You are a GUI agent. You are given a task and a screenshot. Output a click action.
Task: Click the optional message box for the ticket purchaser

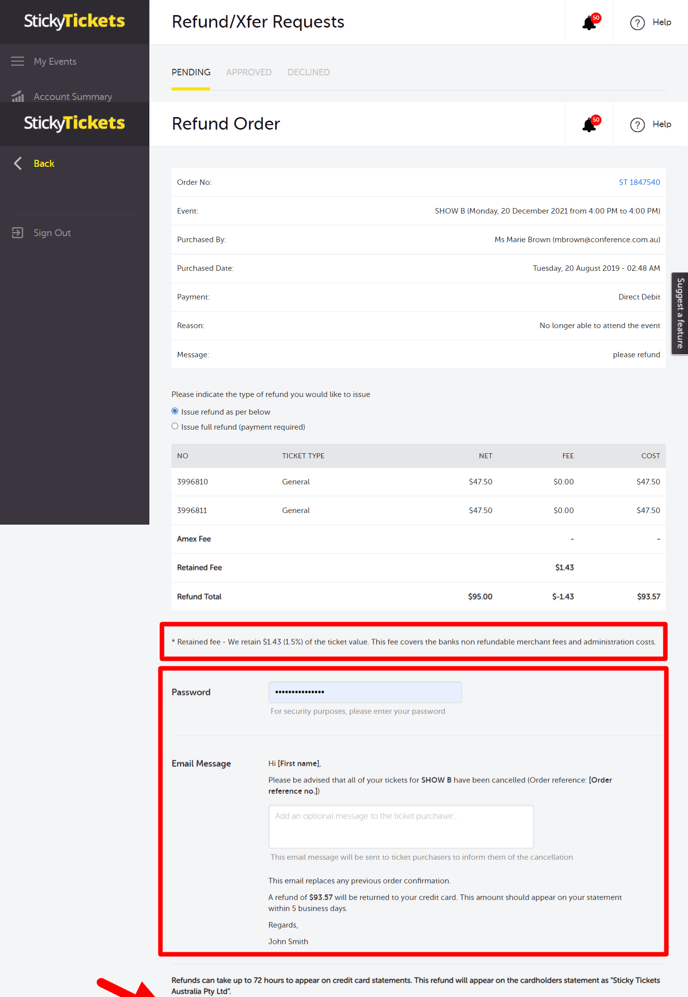point(400,826)
